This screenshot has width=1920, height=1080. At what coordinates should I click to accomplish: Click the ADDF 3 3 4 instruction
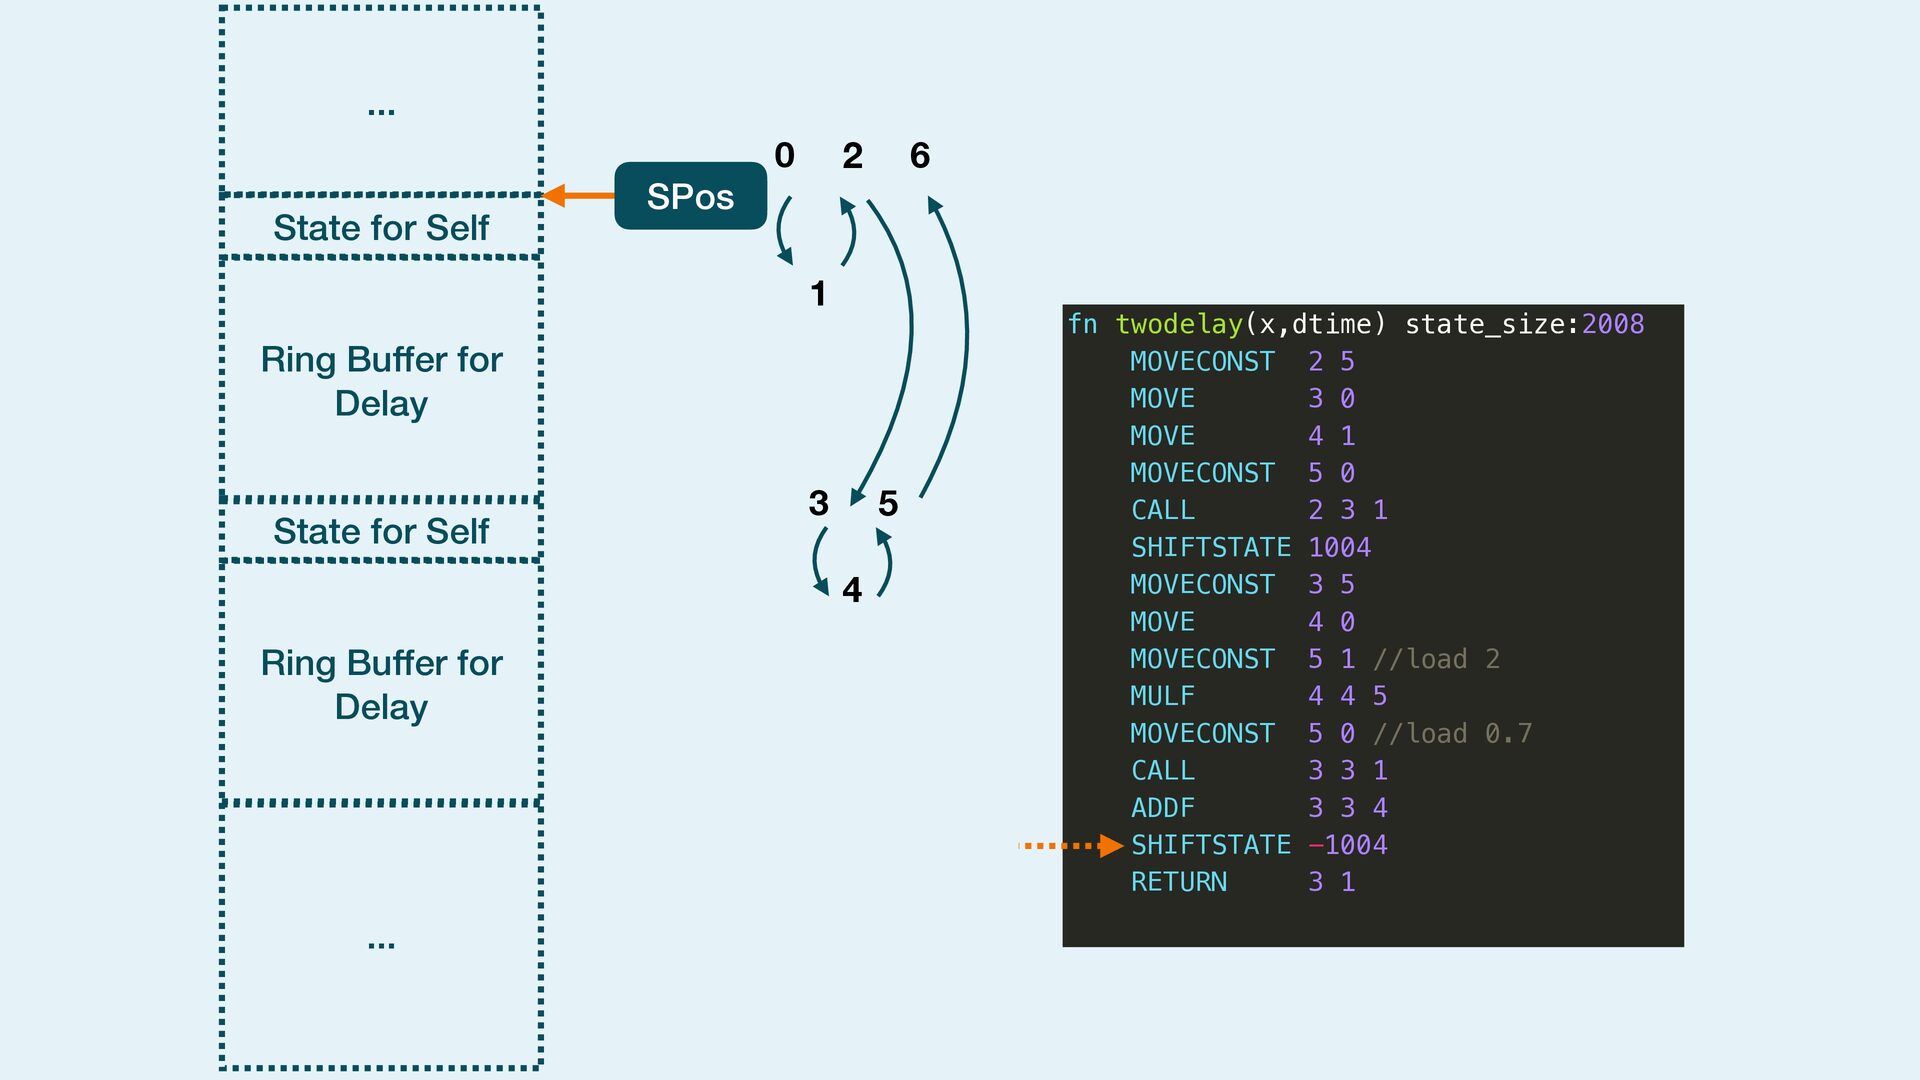(1258, 808)
